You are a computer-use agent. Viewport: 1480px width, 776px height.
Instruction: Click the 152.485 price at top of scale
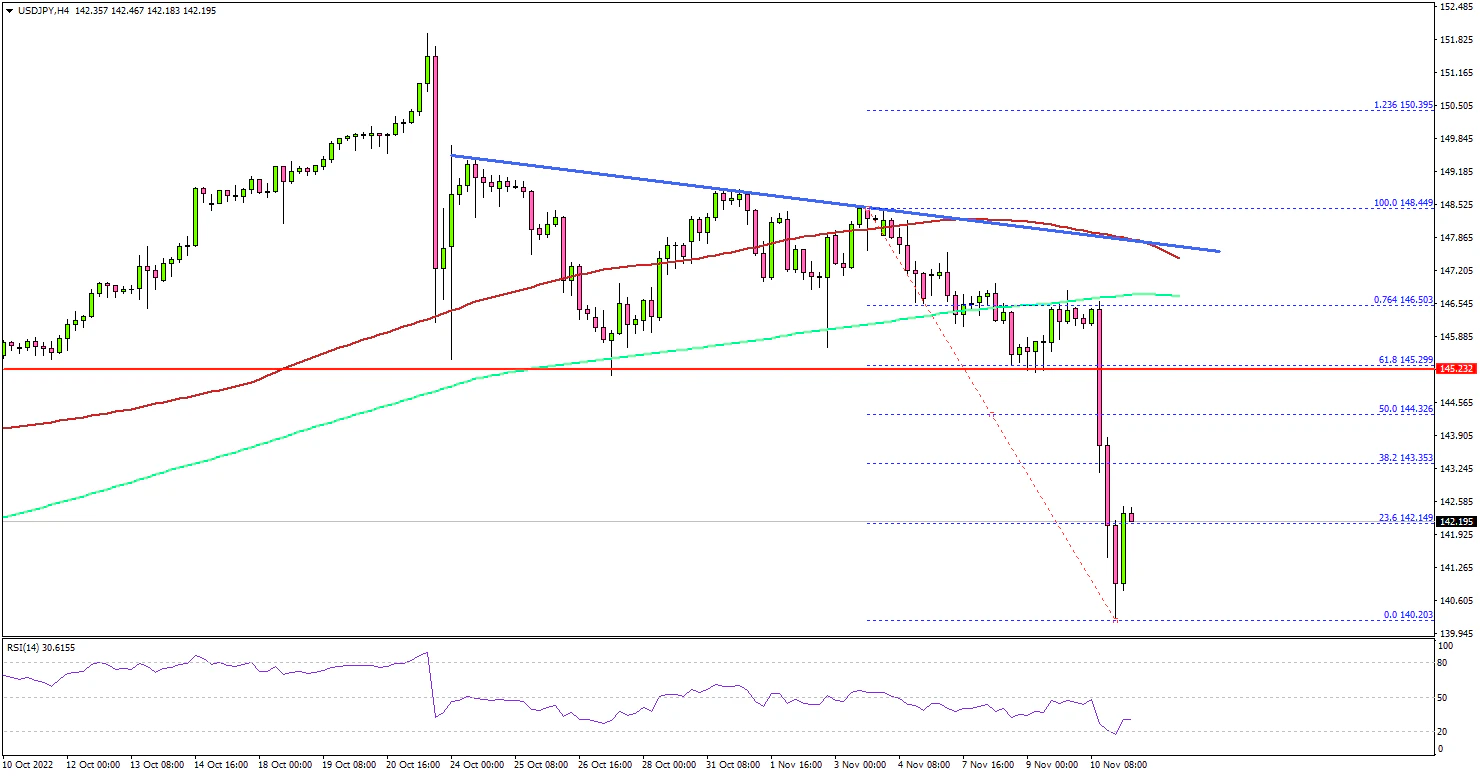1455,7
